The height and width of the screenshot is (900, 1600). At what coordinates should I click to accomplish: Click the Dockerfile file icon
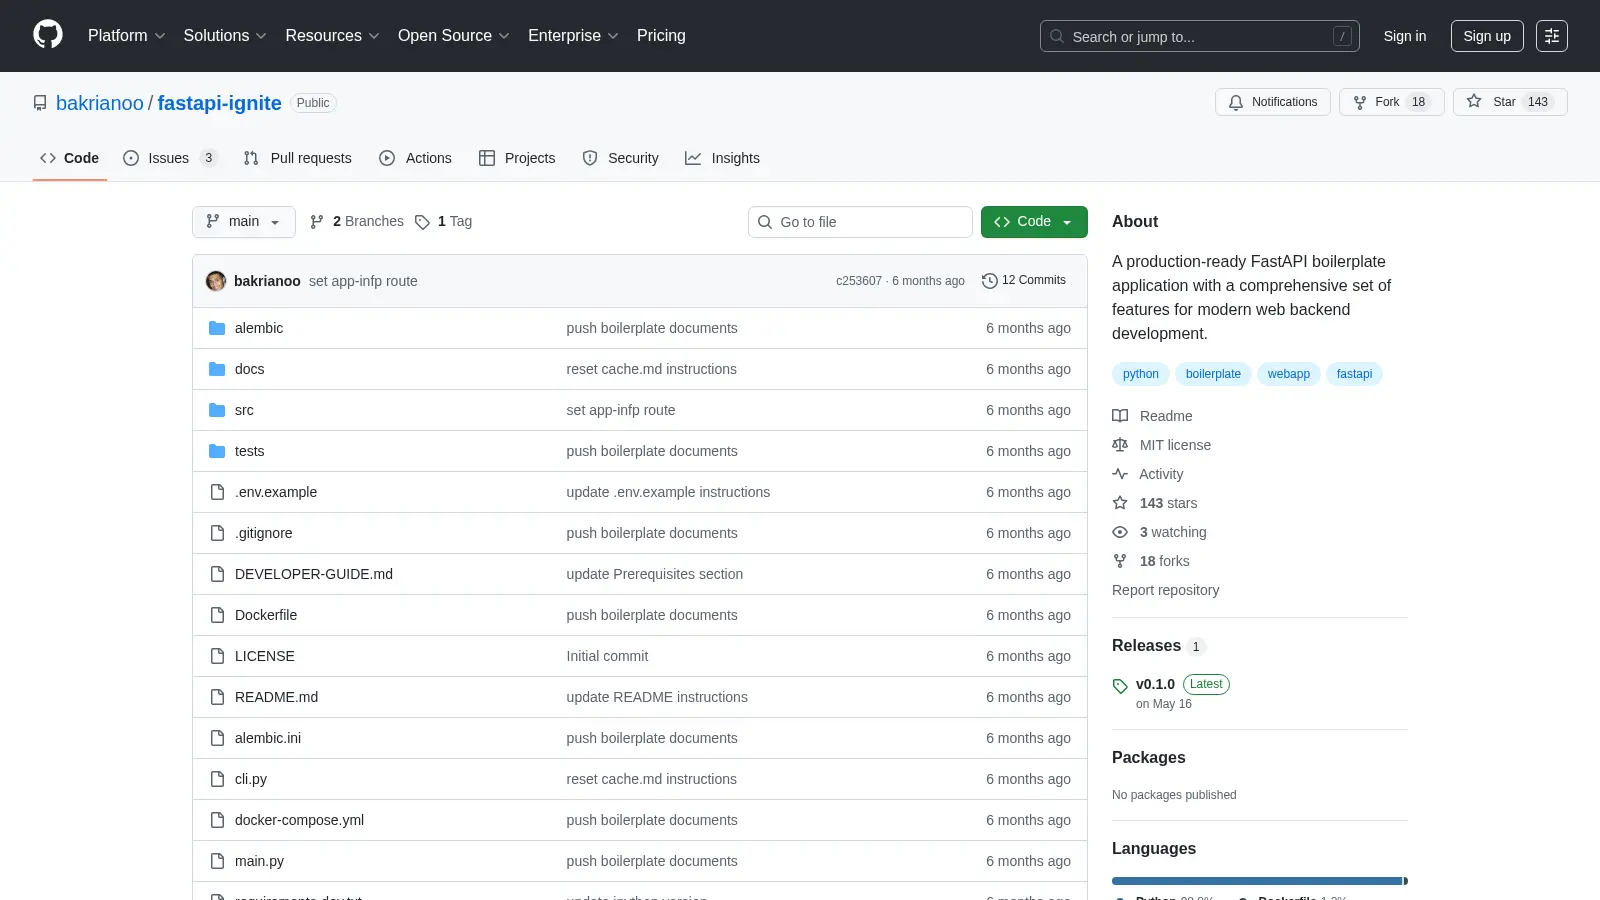(217, 615)
